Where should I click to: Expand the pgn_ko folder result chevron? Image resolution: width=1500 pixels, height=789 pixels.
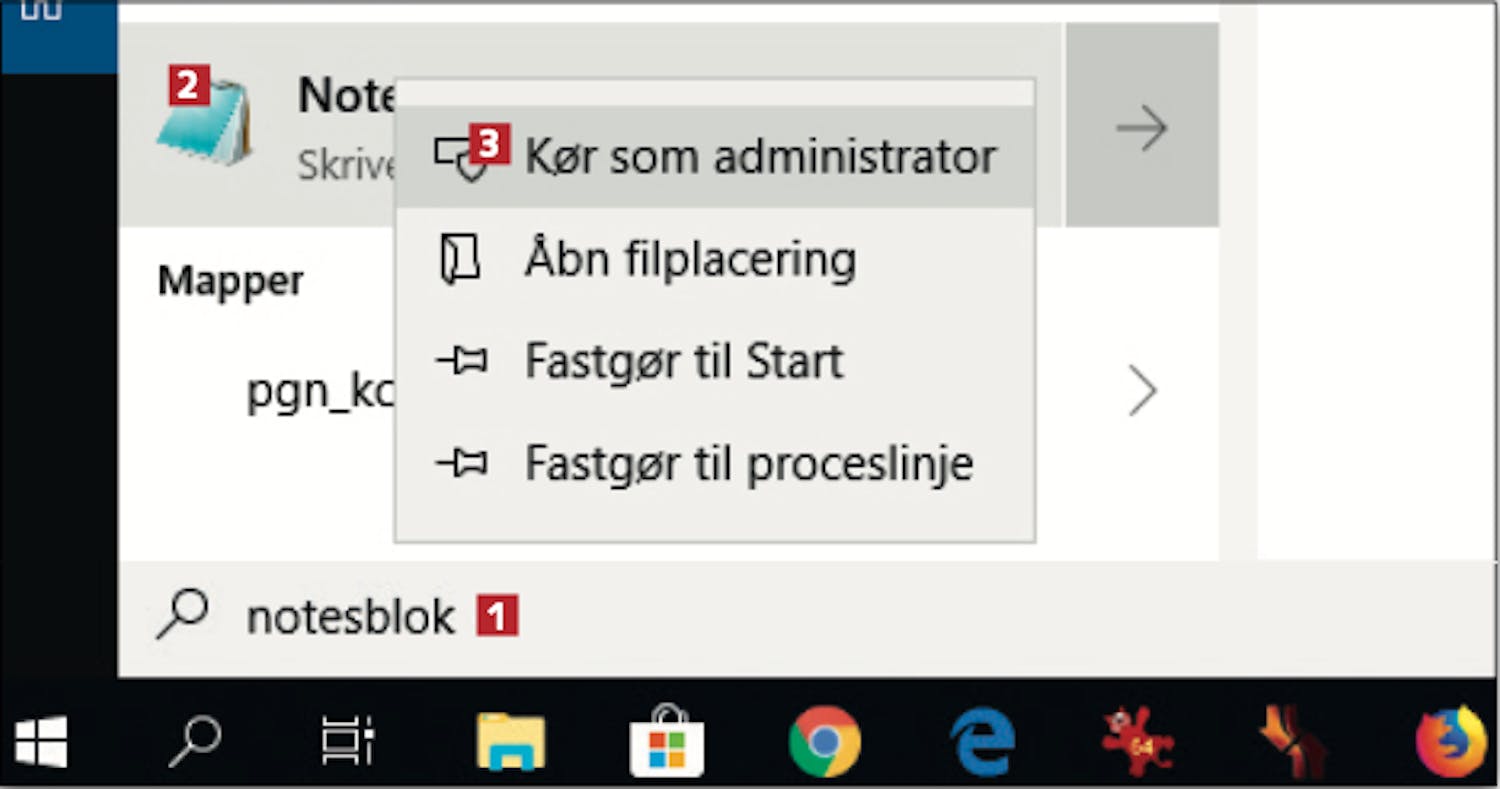tap(1142, 390)
